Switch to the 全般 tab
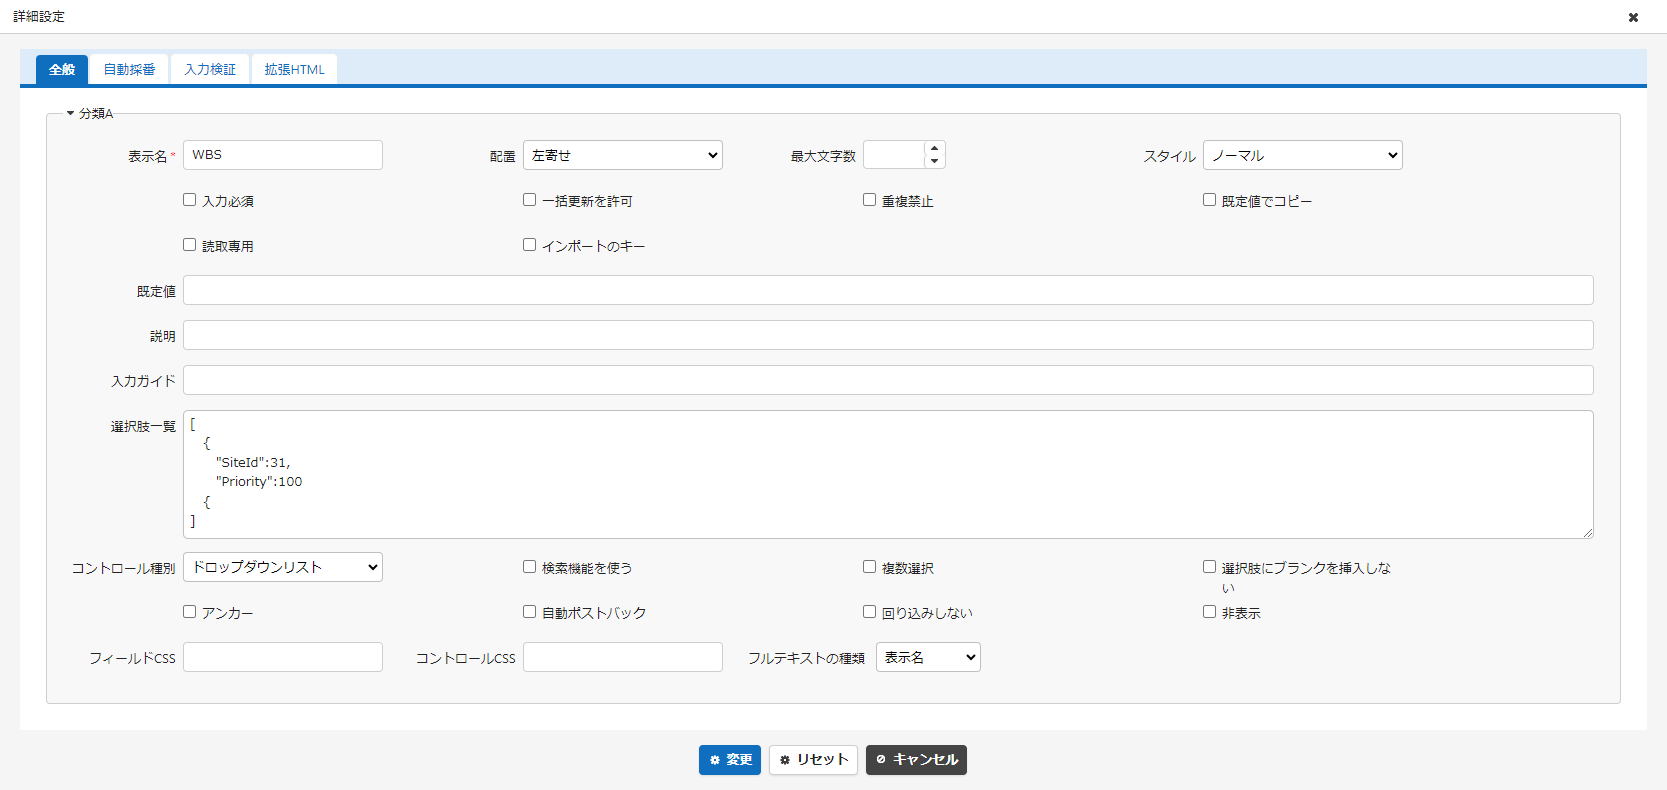Screen dimensions: 1667x790 point(62,69)
